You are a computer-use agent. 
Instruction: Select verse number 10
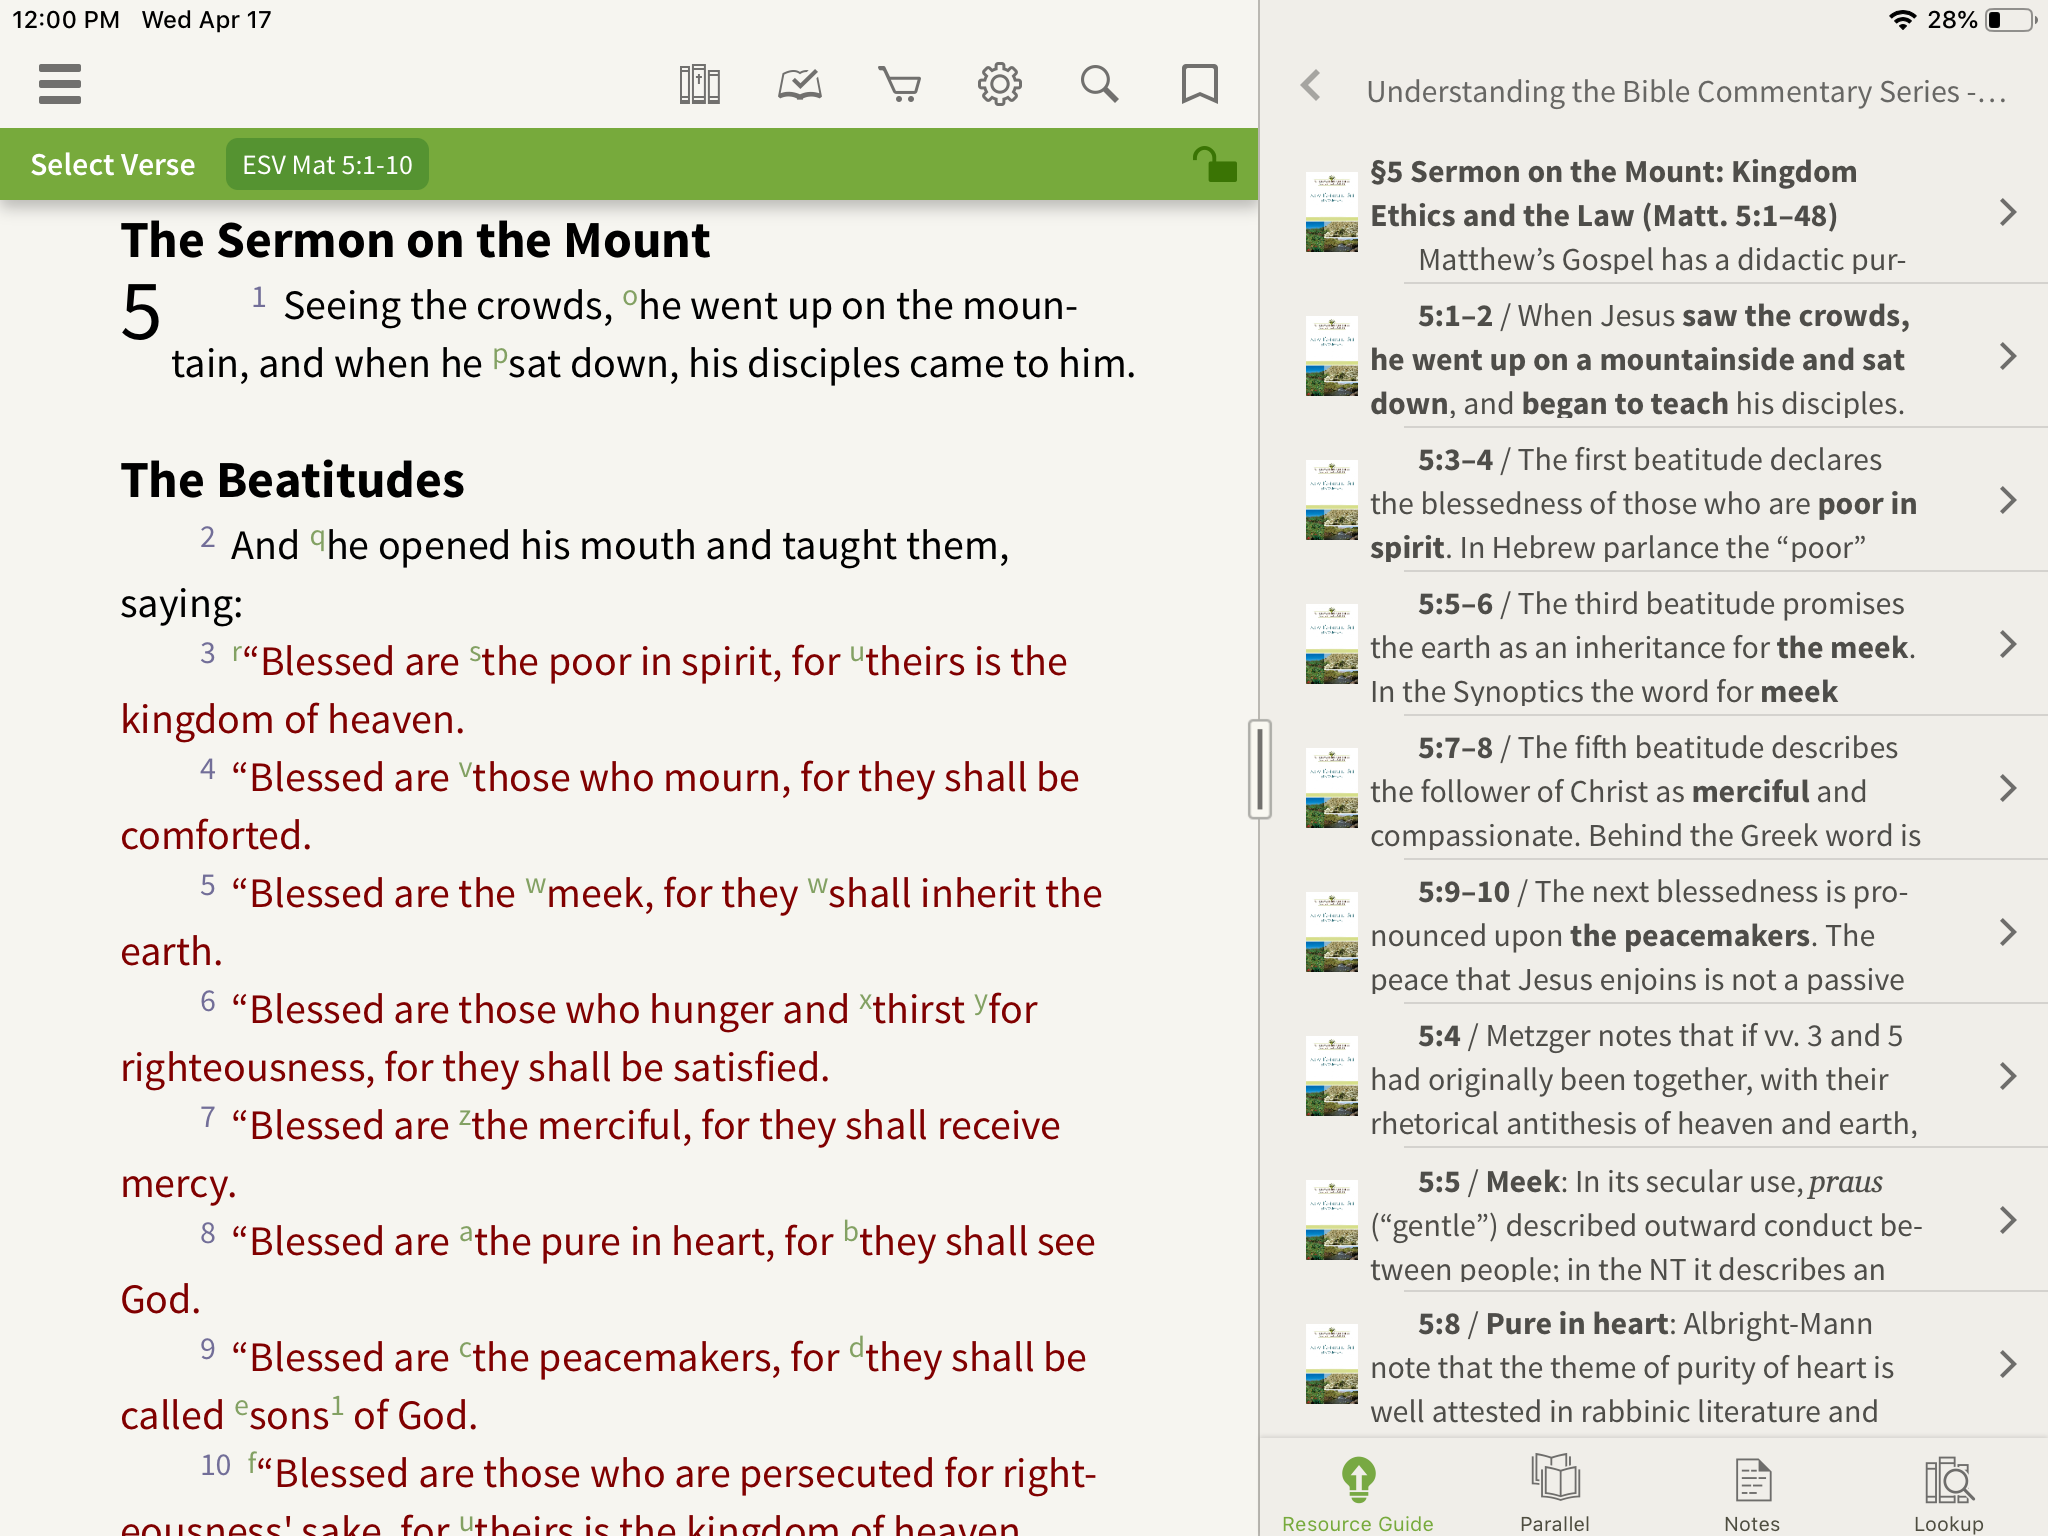click(215, 1465)
